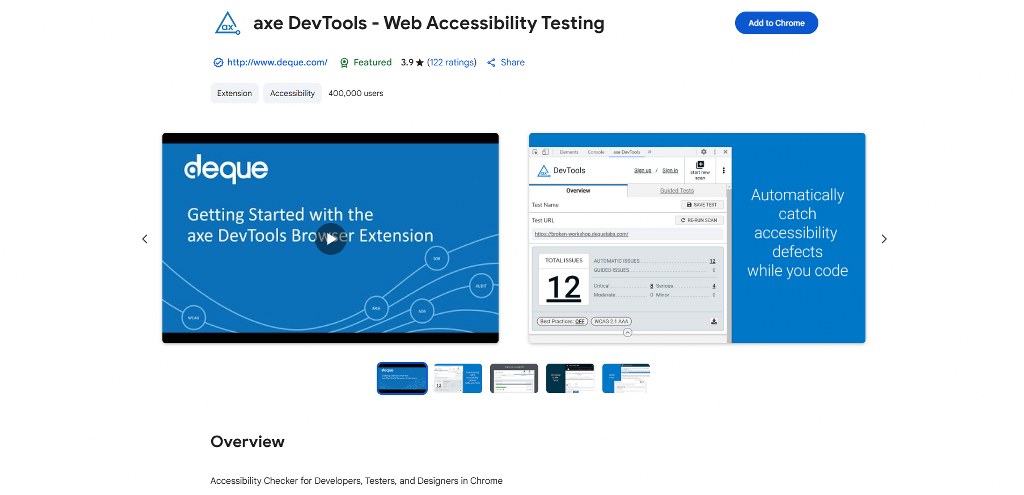This screenshot has width=1024, height=495.
Task: Click the star rating icon
Action: pyautogui.click(x=420, y=63)
